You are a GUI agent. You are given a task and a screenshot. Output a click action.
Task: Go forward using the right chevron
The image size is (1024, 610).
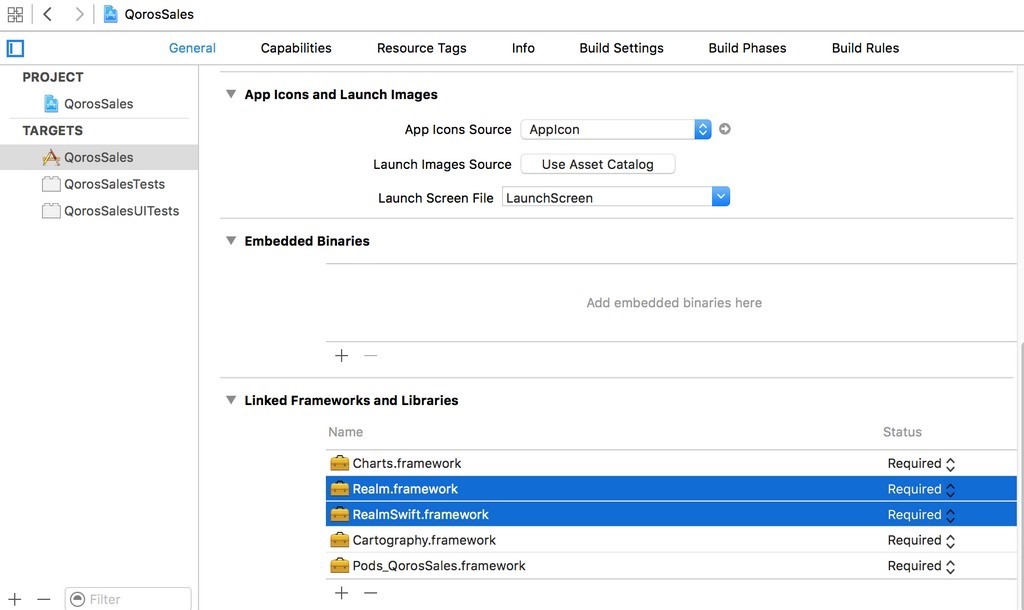pos(79,15)
